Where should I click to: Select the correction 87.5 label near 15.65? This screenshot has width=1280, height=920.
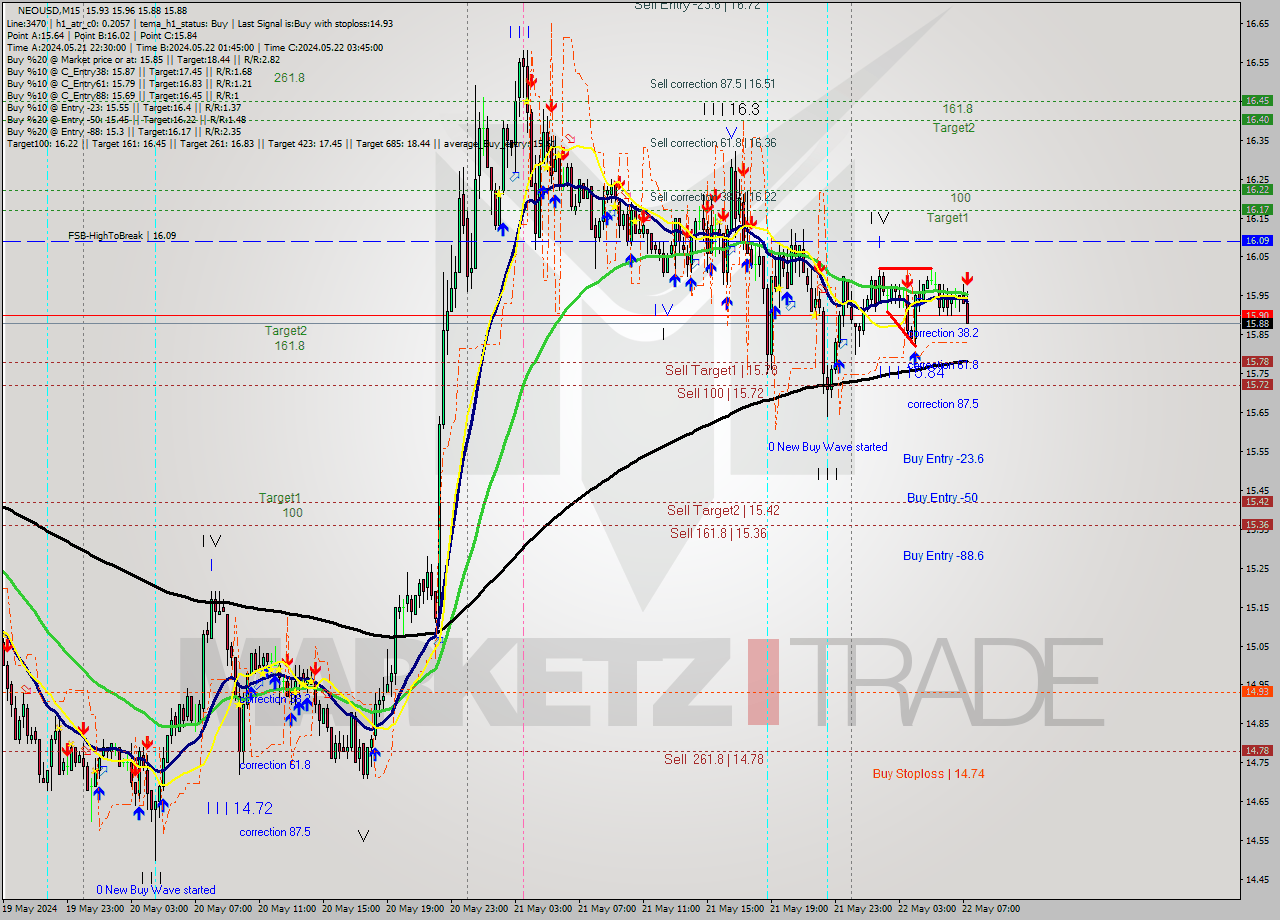(943, 404)
